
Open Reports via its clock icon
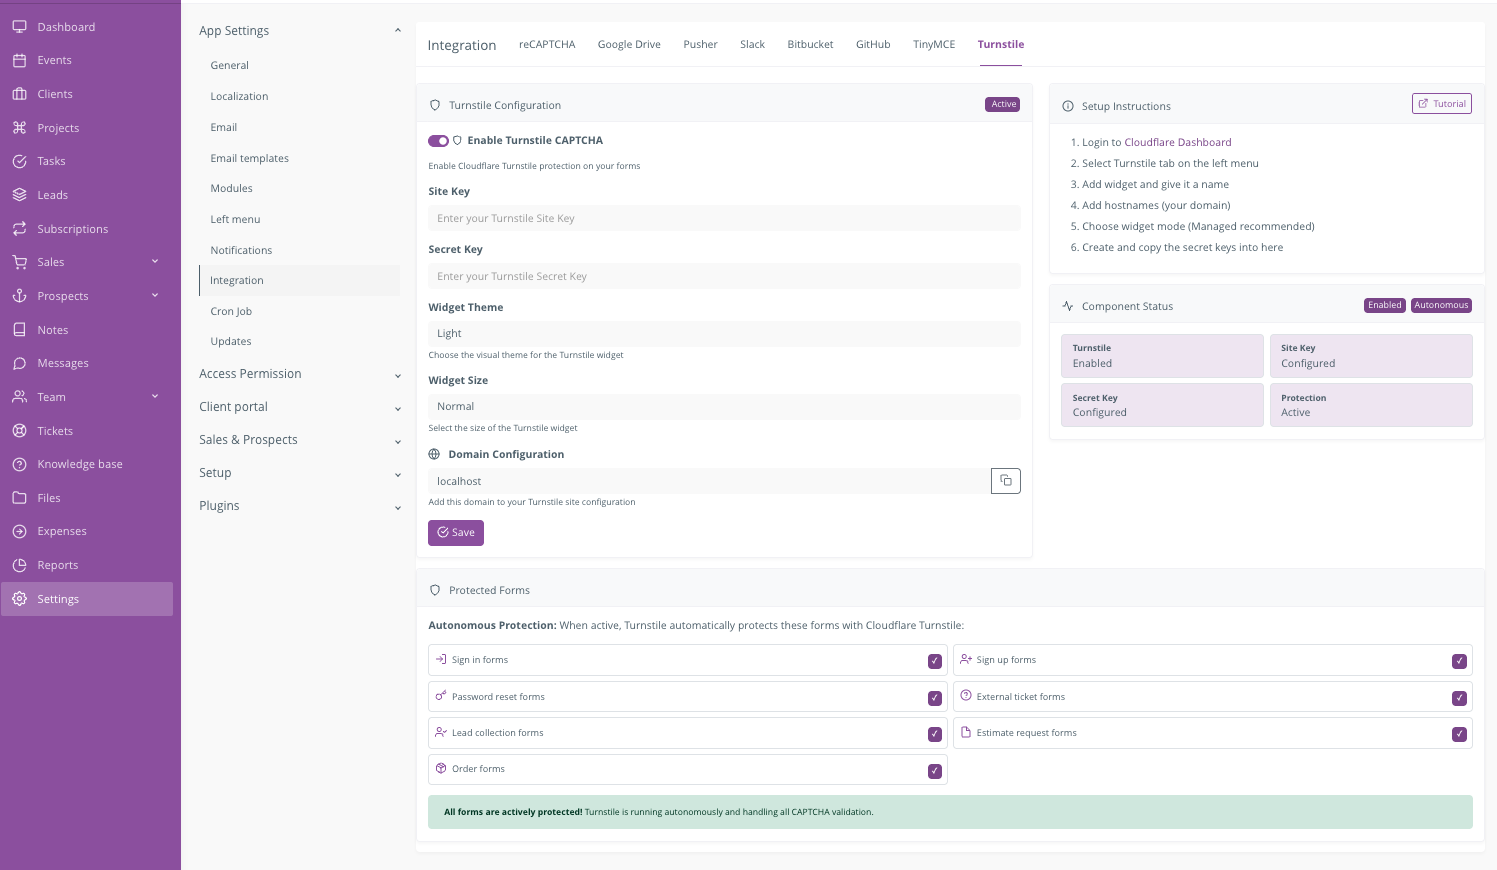(x=20, y=564)
